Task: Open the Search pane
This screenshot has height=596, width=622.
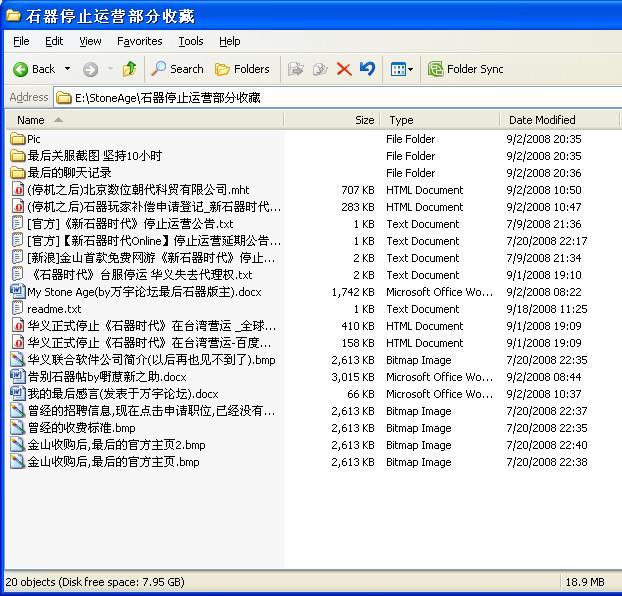Action: [x=177, y=69]
